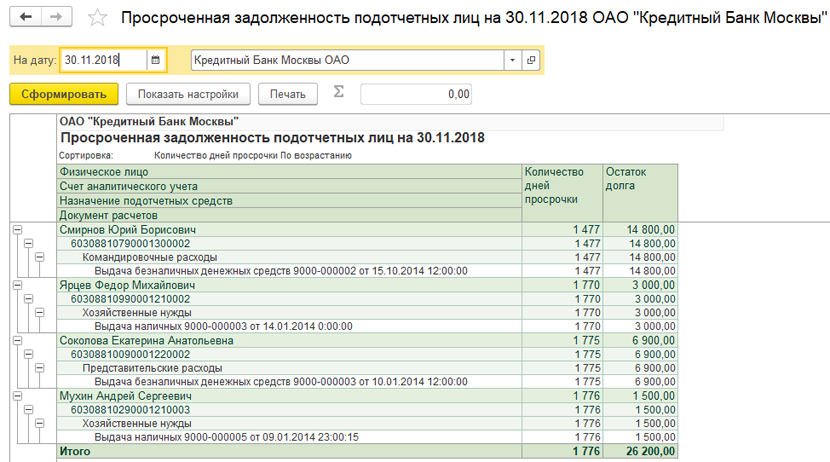Collapse the Мухин Андрей Сергеевич group
This screenshot has height=462, width=830.
tap(17, 396)
